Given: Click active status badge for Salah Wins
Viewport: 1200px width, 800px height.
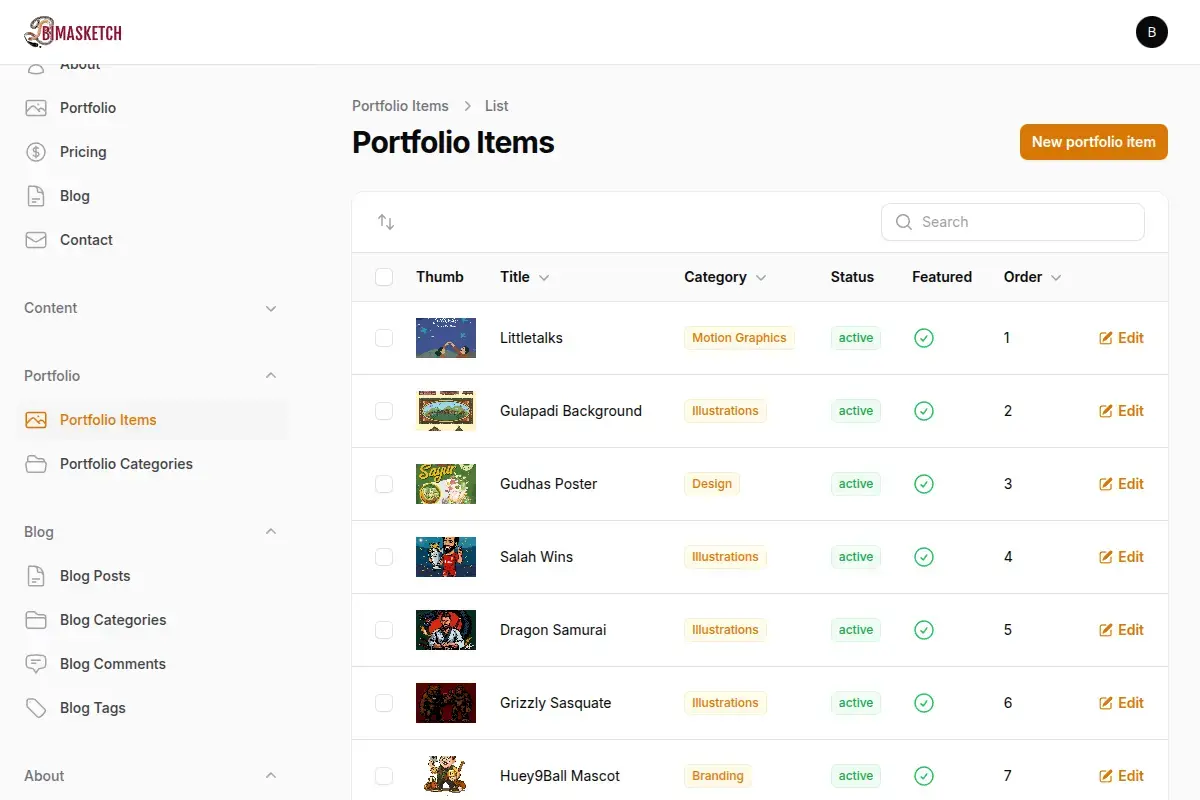Looking at the screenshot, I should (x=856, y=557).
